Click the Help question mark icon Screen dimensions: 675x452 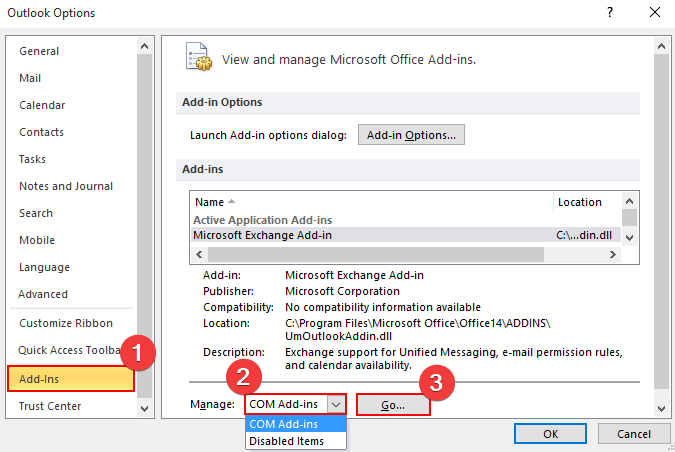coord(610,12)
